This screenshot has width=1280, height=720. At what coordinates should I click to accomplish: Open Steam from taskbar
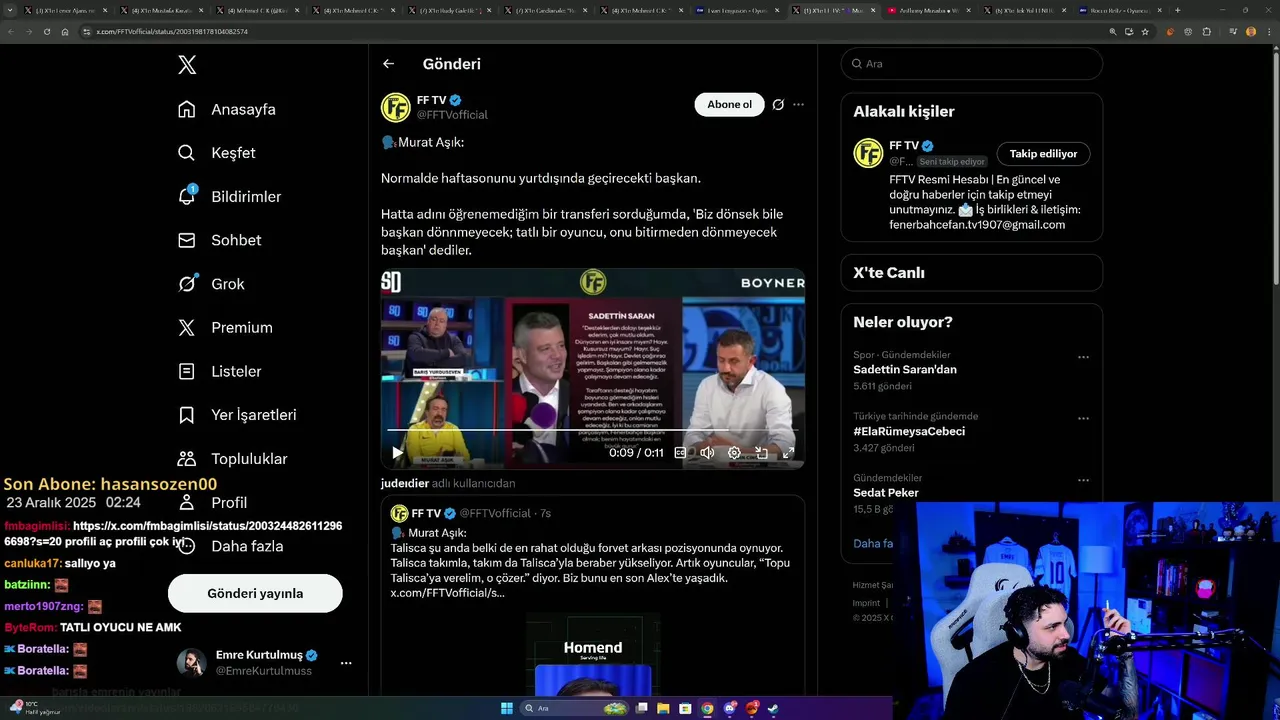(774, 708)
